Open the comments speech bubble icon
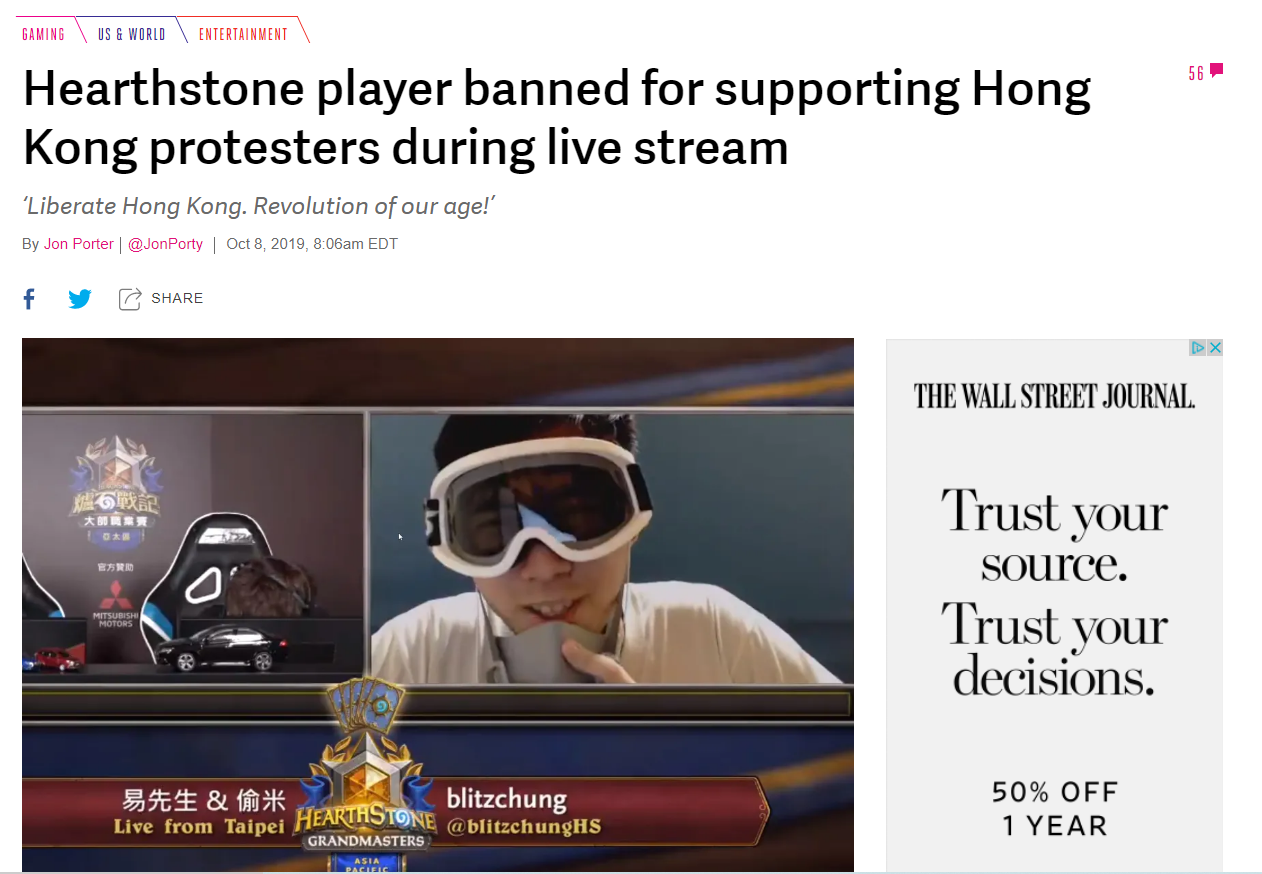The height and width of the screenshot is (874, 1262). click(1216, 70)
